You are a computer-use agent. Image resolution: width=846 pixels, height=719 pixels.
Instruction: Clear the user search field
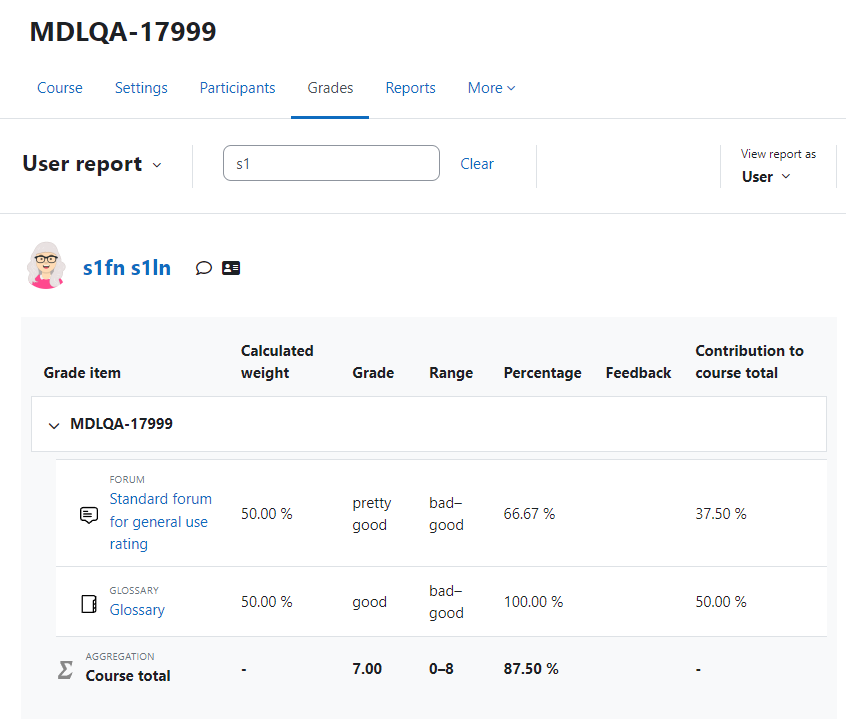coord(477,163)
